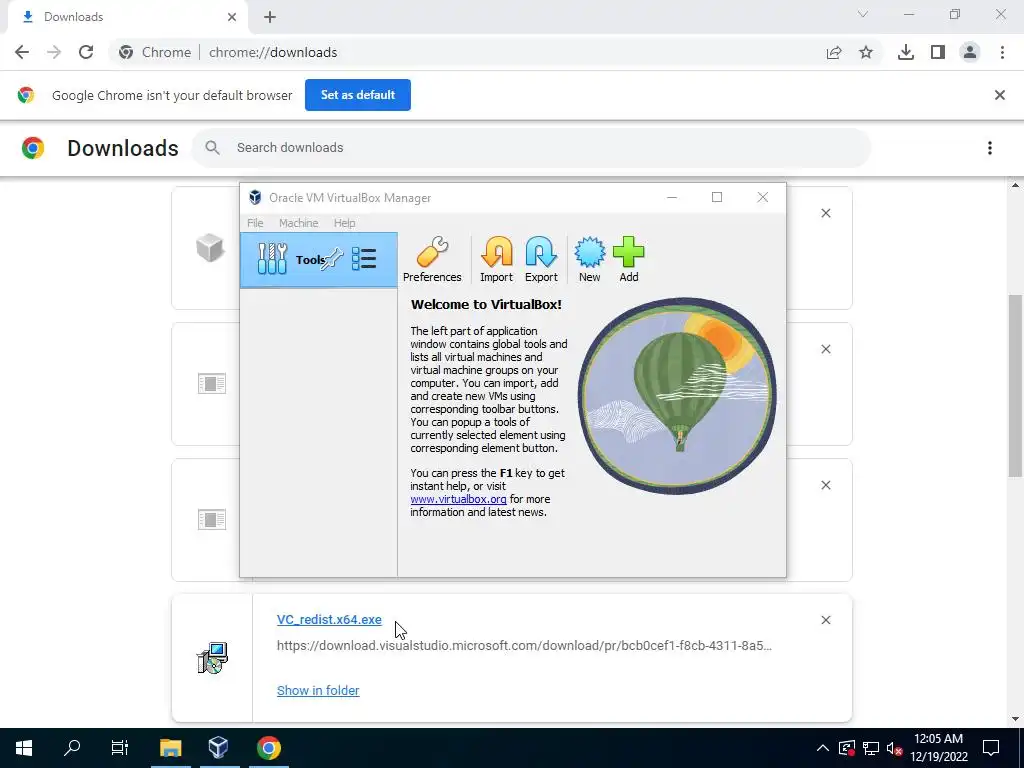Viewport: 1024px width, 768px height.
Task: Switch to Chrome from the taskbar
Action: point(268,748)
